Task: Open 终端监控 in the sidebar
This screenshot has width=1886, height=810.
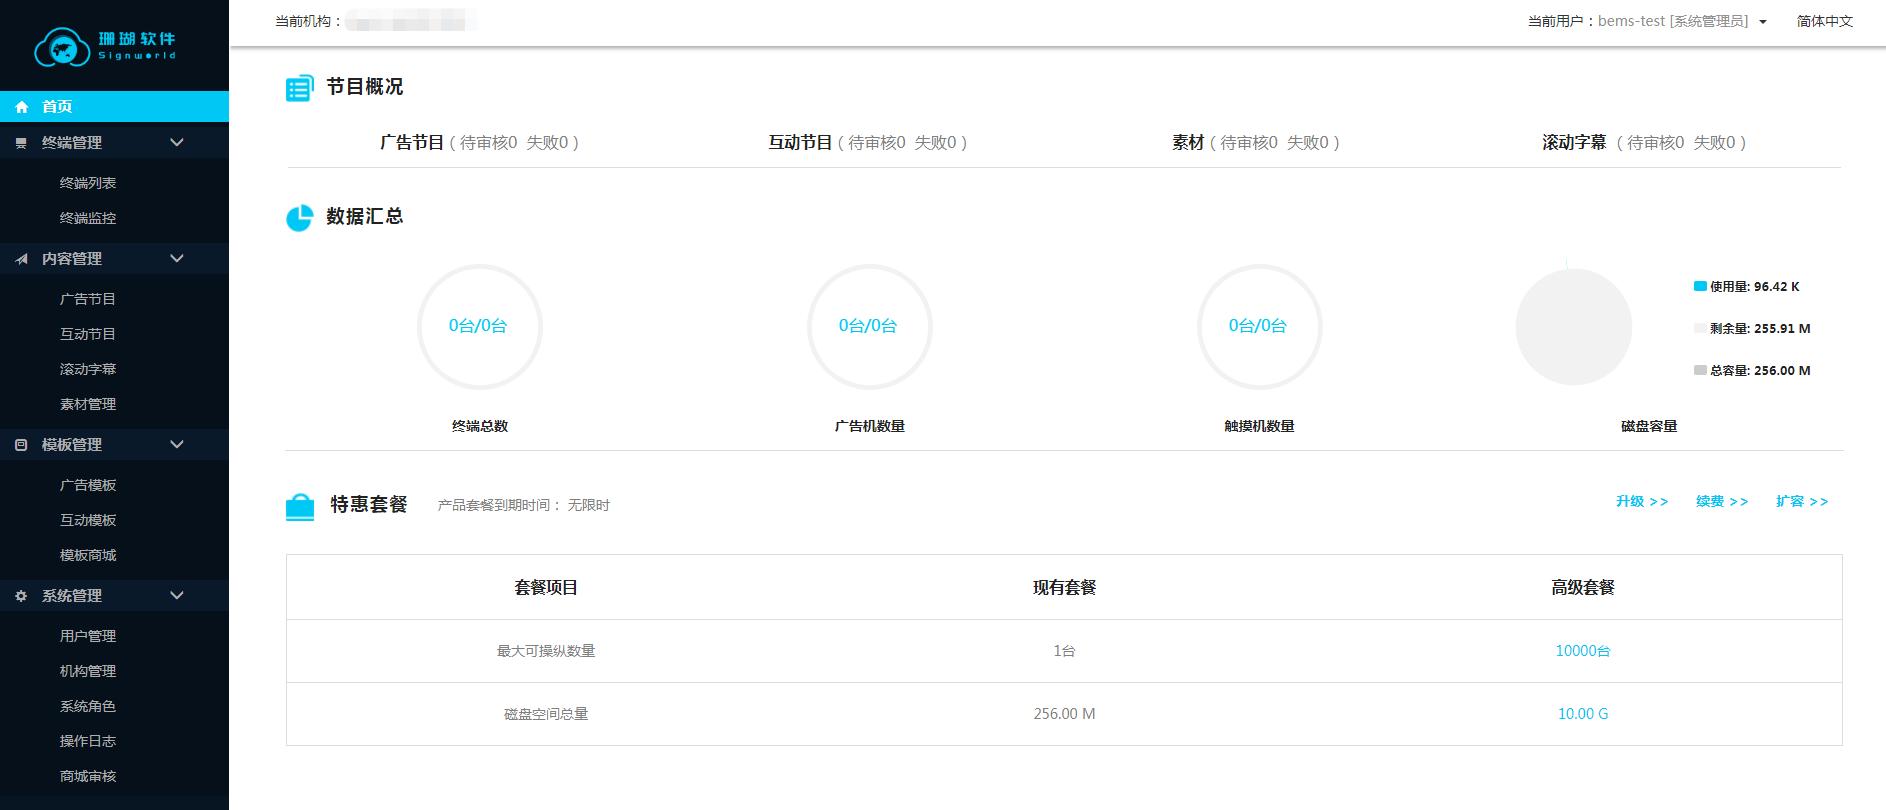Action: (x=88, y=218)
